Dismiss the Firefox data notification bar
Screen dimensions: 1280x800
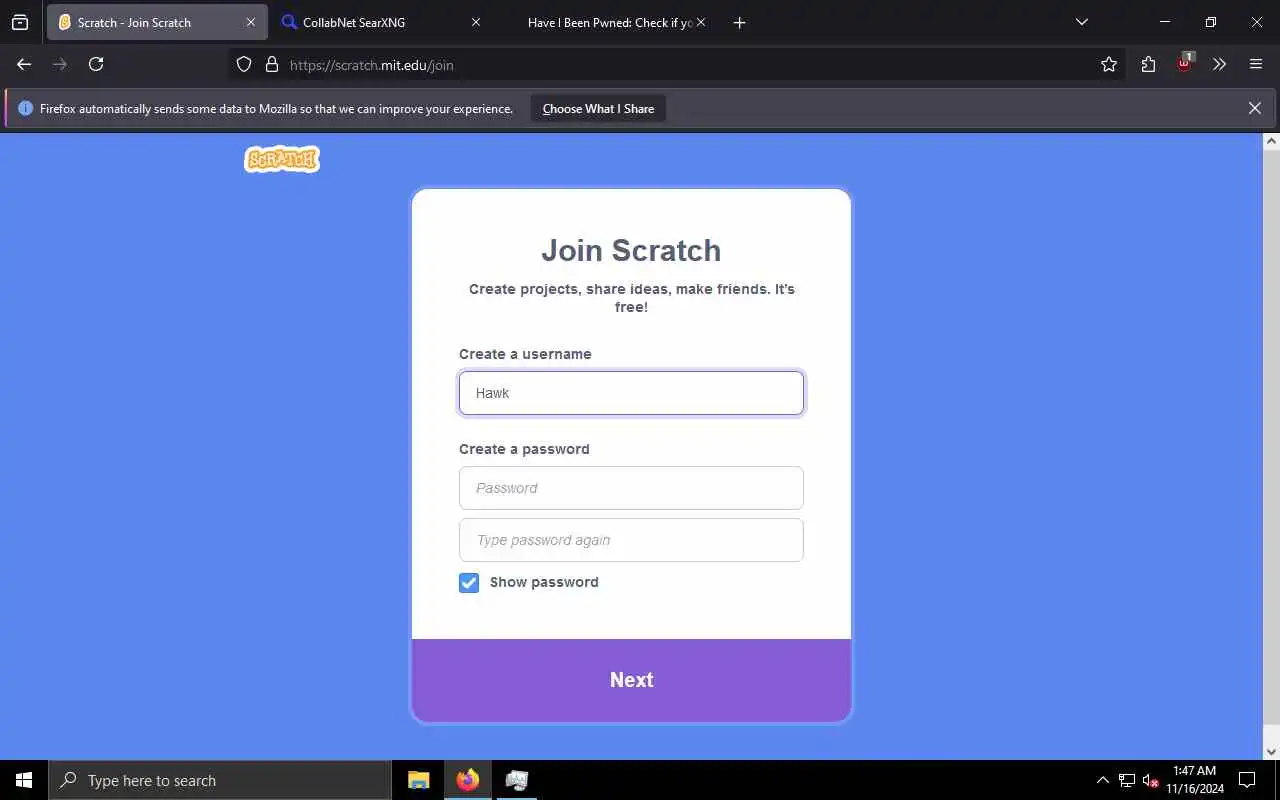pyautogui.click(x=1255, y=108)
